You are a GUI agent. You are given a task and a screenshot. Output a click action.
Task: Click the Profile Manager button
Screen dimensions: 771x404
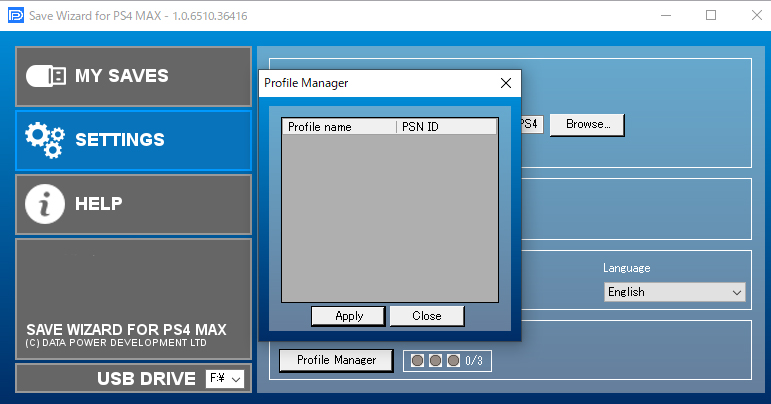click(336, 360)
